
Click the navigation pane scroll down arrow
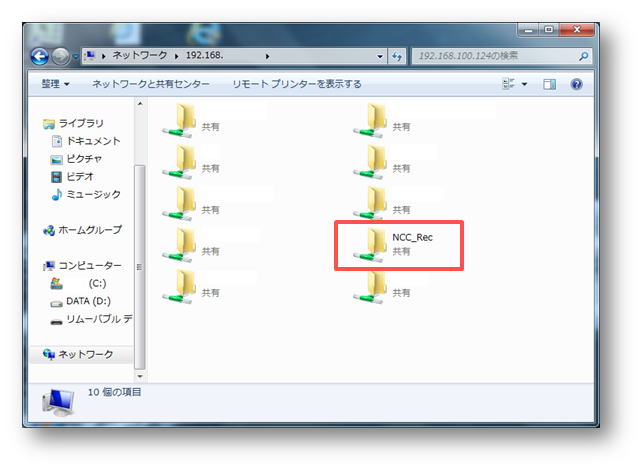(x=140, y=376)
